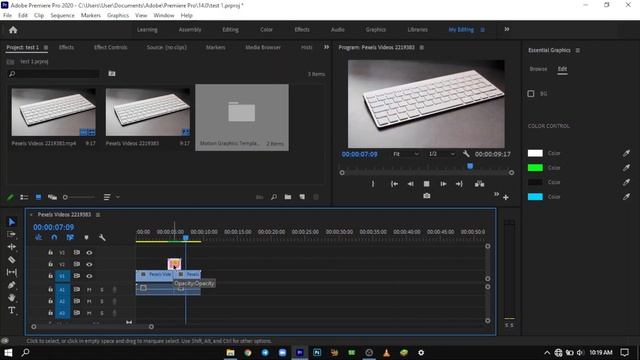The image size is (640, 360).
Task: Toggle linked selection in the timeline
Action: (70, 237)
